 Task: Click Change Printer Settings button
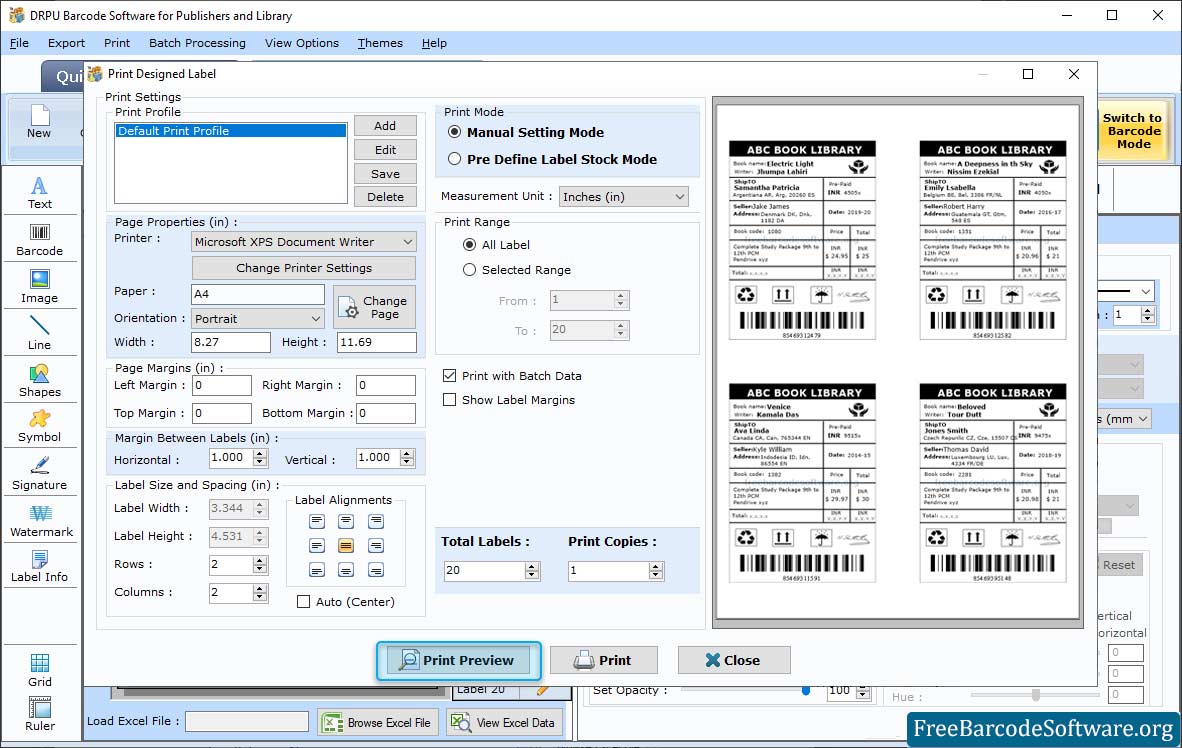(x=304, y=268)
